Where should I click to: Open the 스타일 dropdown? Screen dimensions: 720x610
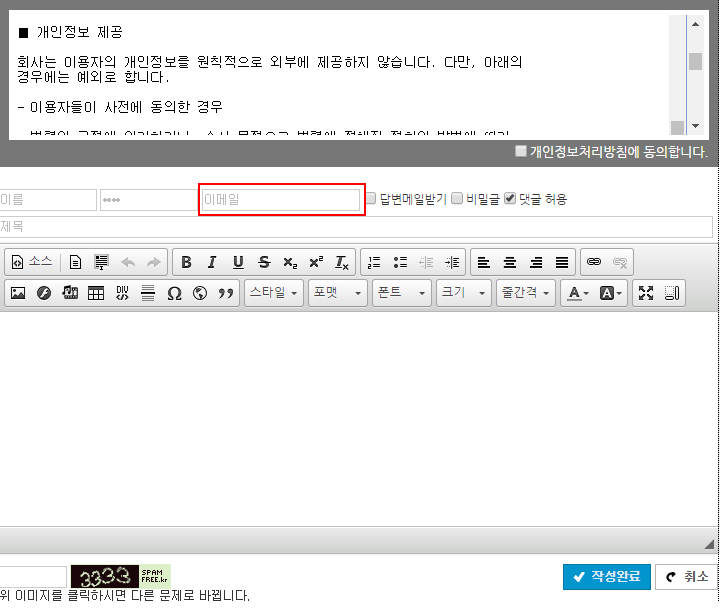tap(273, 293)
